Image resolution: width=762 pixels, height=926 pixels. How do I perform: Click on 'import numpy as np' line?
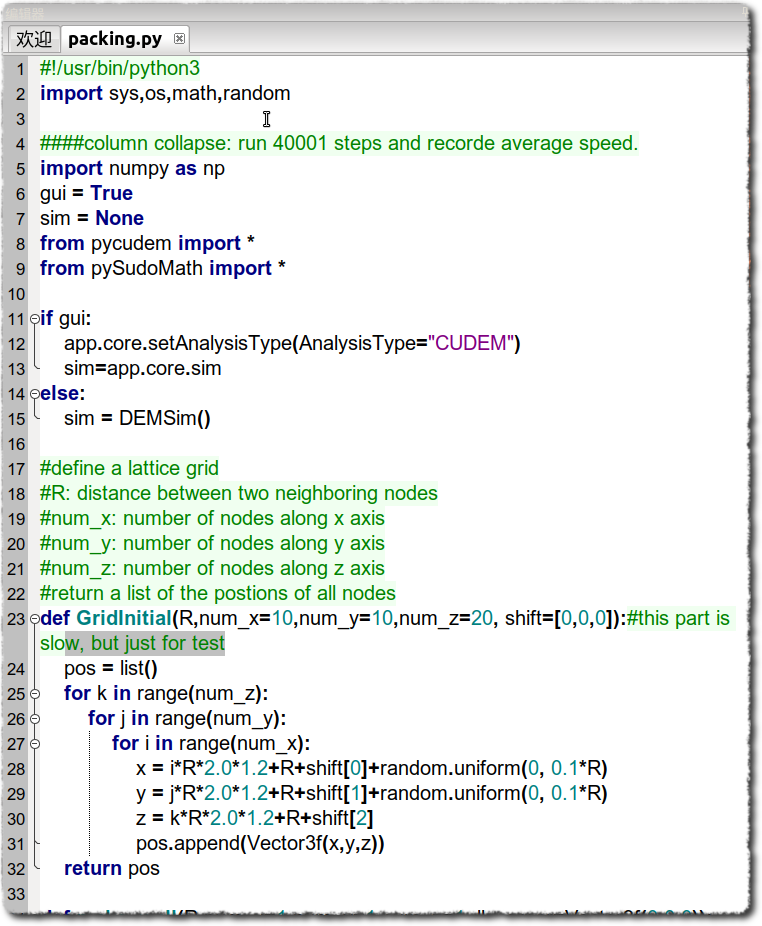pos(132,169)
